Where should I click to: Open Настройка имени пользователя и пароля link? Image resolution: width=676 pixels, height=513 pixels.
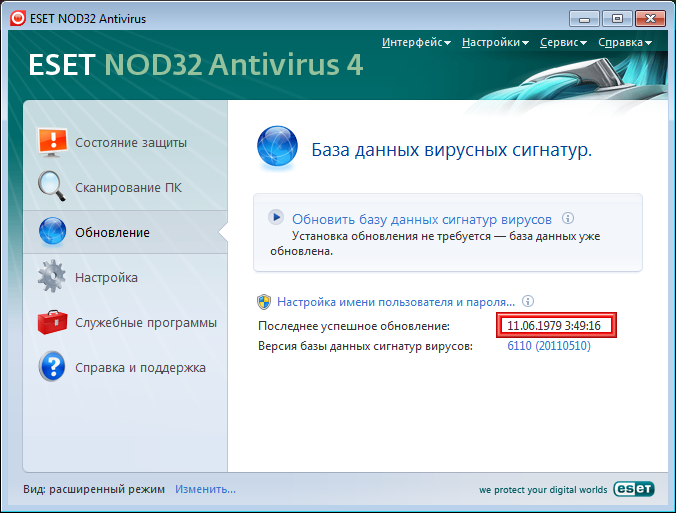(x=396, y=302)
